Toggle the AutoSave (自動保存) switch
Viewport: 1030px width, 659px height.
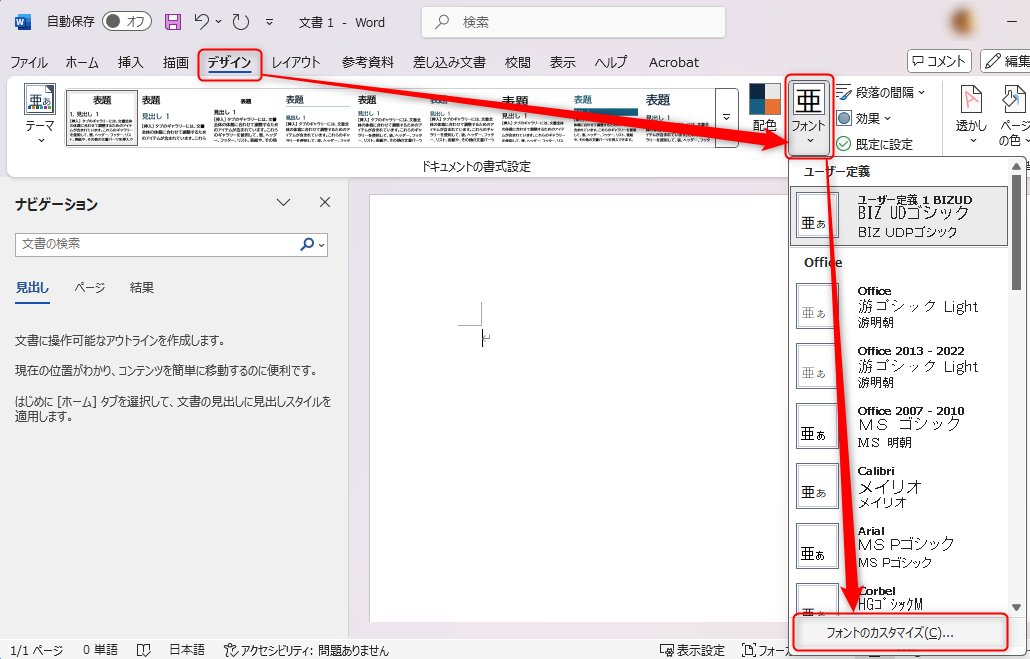[125, 21]
